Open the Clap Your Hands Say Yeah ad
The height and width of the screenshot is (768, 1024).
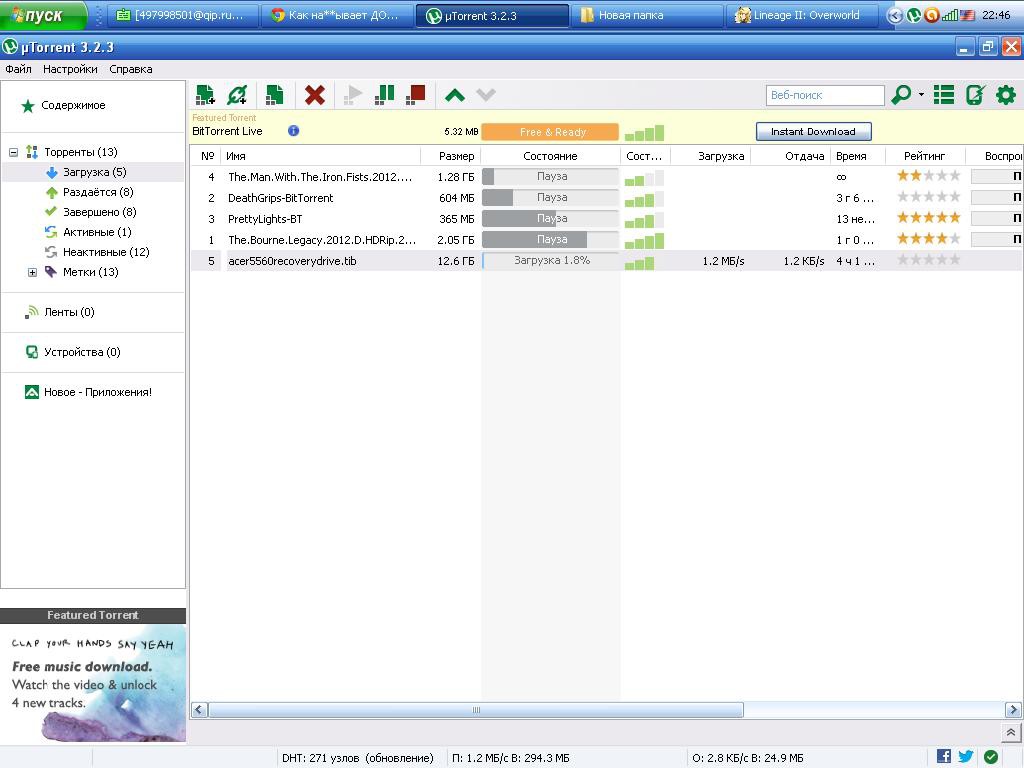pos(93,682)
